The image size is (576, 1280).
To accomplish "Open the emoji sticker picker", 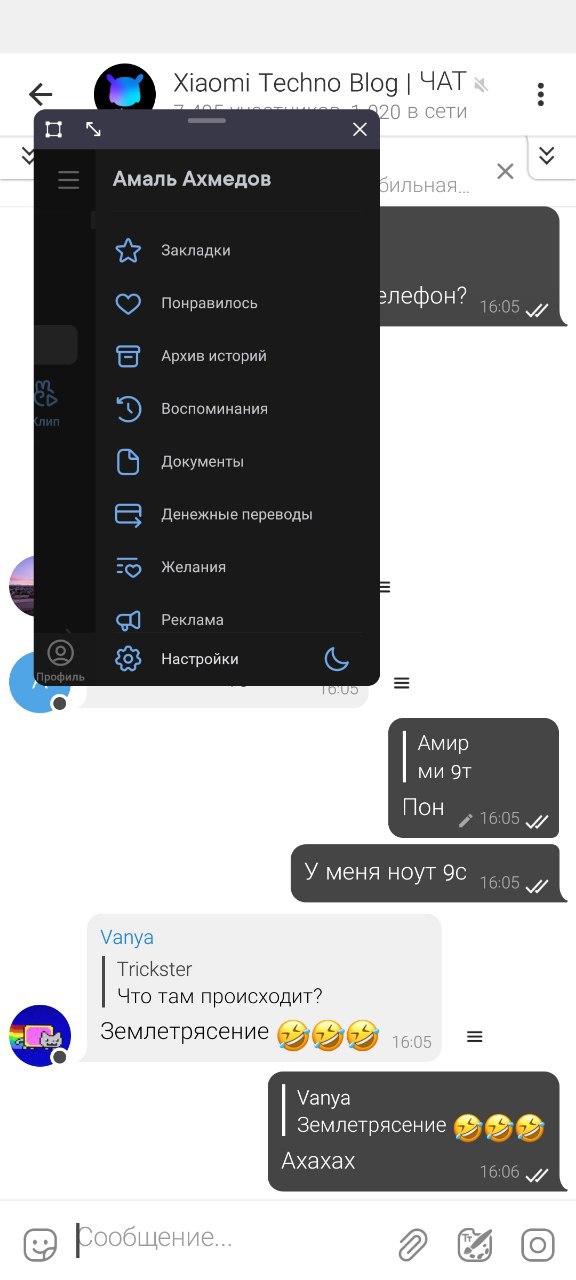I will click(x=40, y=1245).
